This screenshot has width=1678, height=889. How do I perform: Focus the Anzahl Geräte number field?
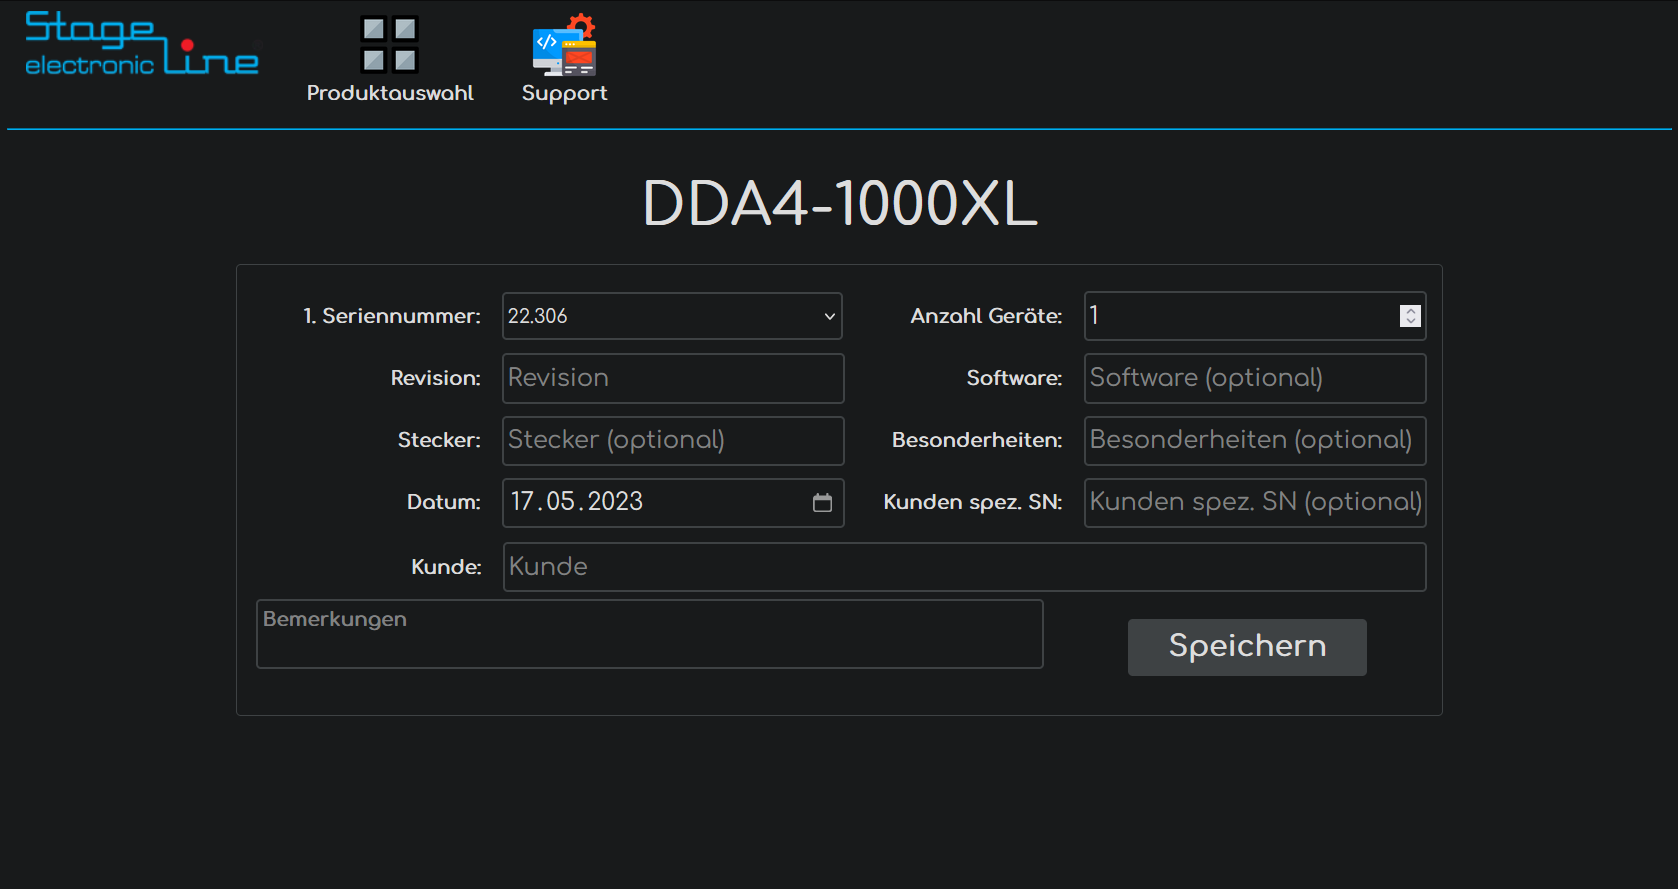coord(1255,316)
